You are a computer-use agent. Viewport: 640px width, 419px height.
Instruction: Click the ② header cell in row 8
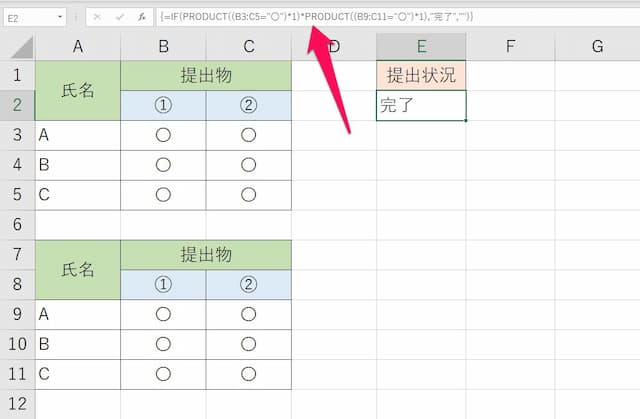pos(248,285)
